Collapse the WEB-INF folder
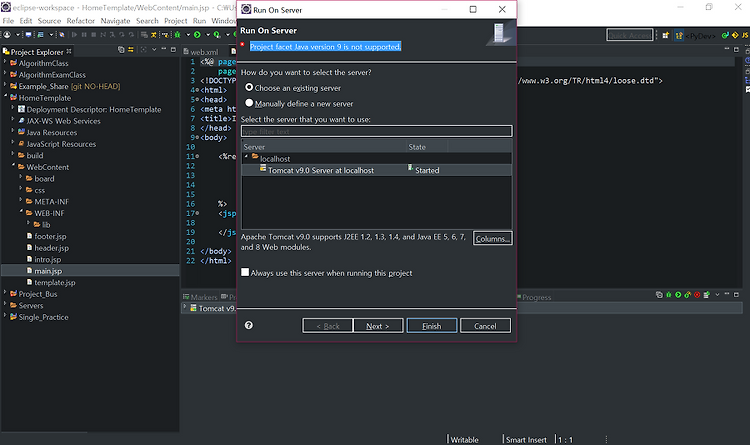The height and width of the screenshot is (445, 750). [21, 211]
